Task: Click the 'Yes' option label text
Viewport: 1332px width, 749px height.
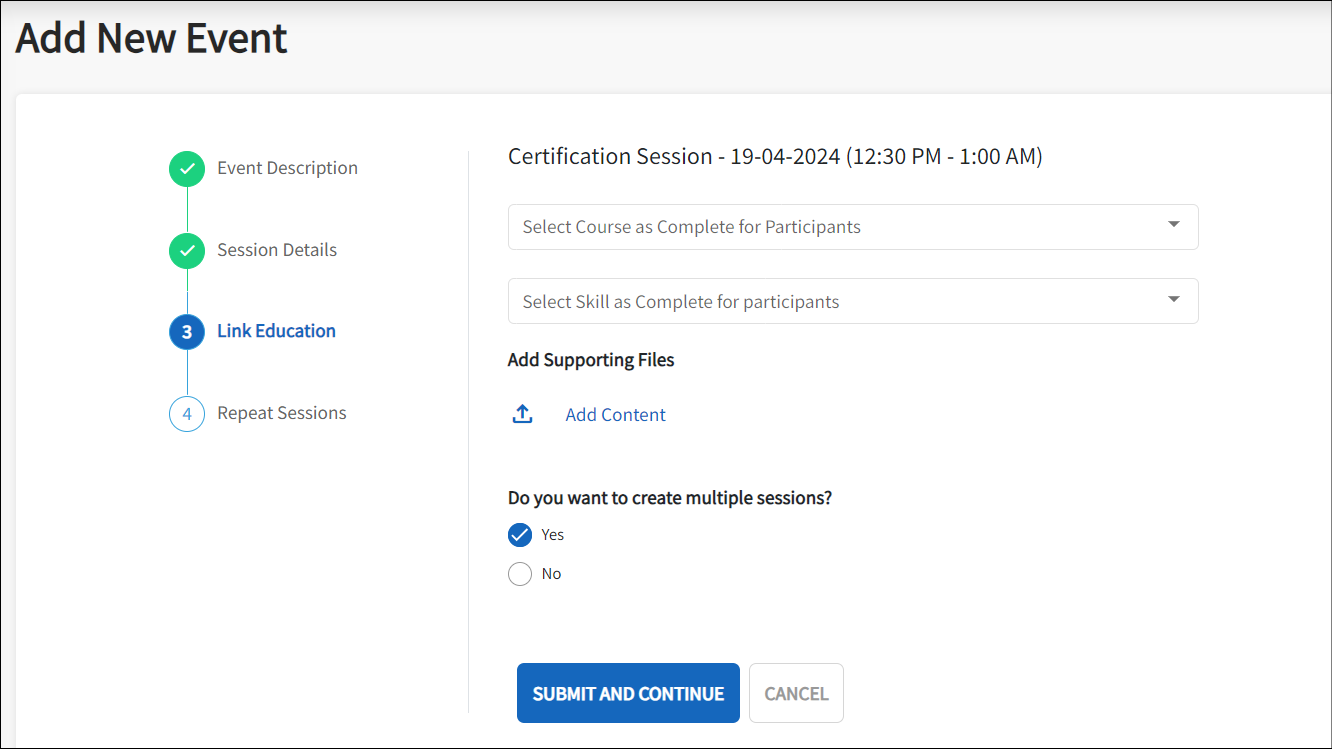Action: pos(553,535)
